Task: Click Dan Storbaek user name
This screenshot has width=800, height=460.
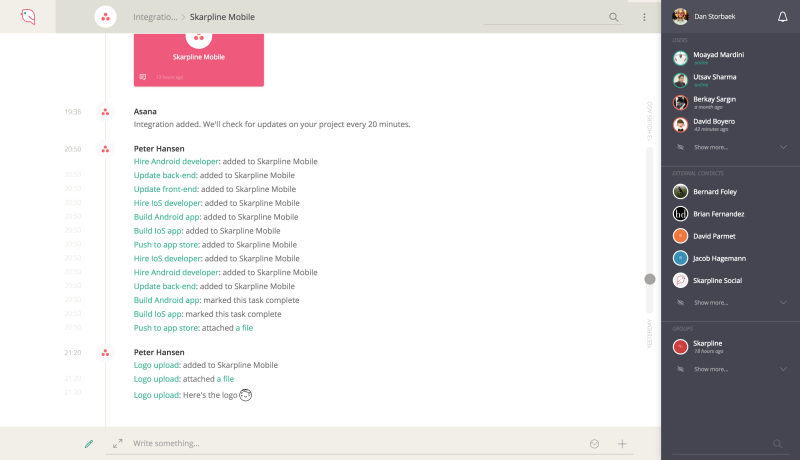Action: click(x=714, y=17)
